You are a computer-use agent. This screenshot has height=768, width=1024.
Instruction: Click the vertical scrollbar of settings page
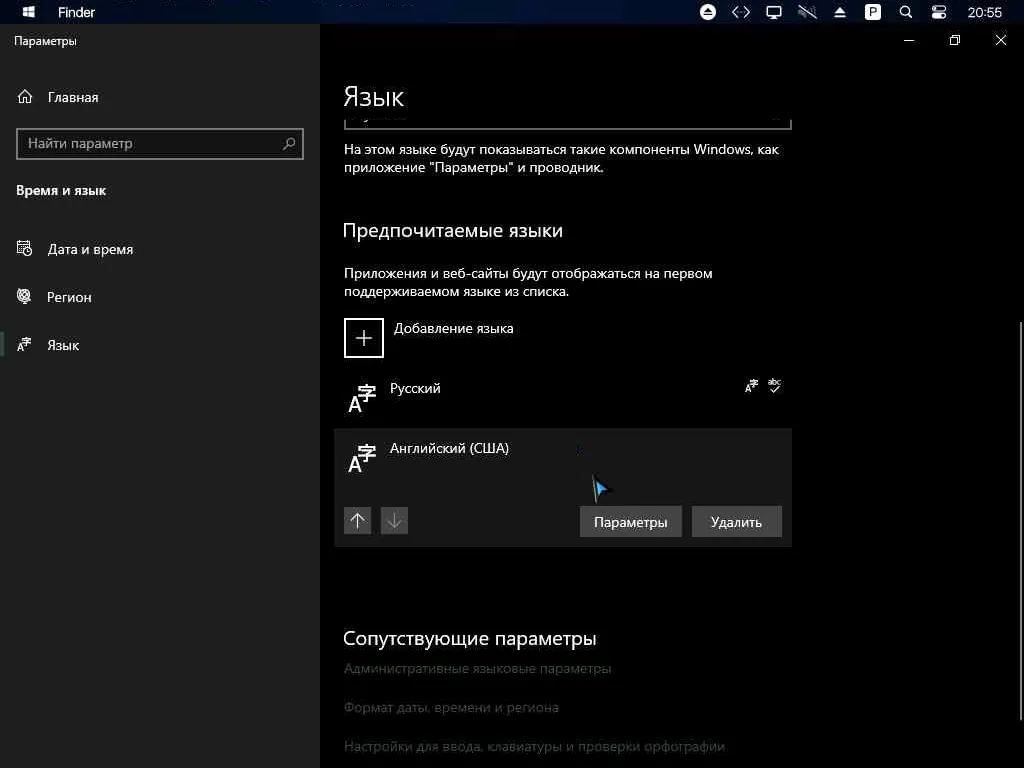pyautogui.click(x=1020, y=522)
